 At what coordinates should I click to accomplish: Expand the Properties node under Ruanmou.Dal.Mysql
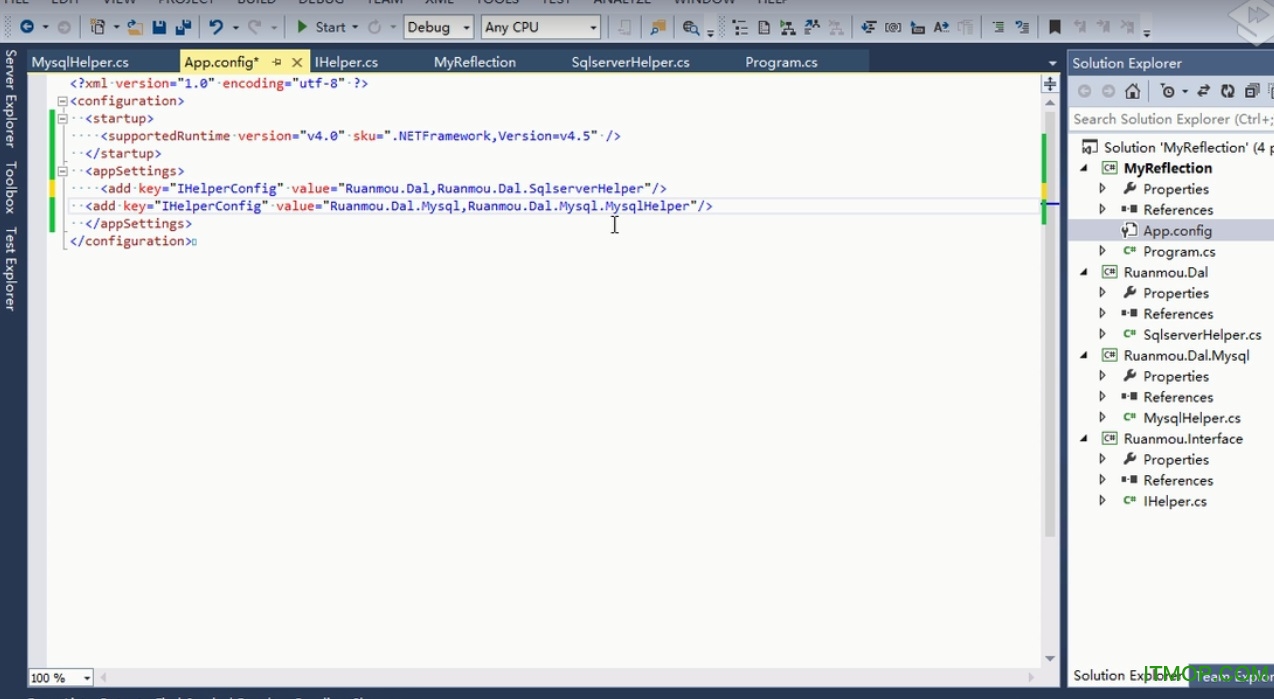(x=1102, y=376)
